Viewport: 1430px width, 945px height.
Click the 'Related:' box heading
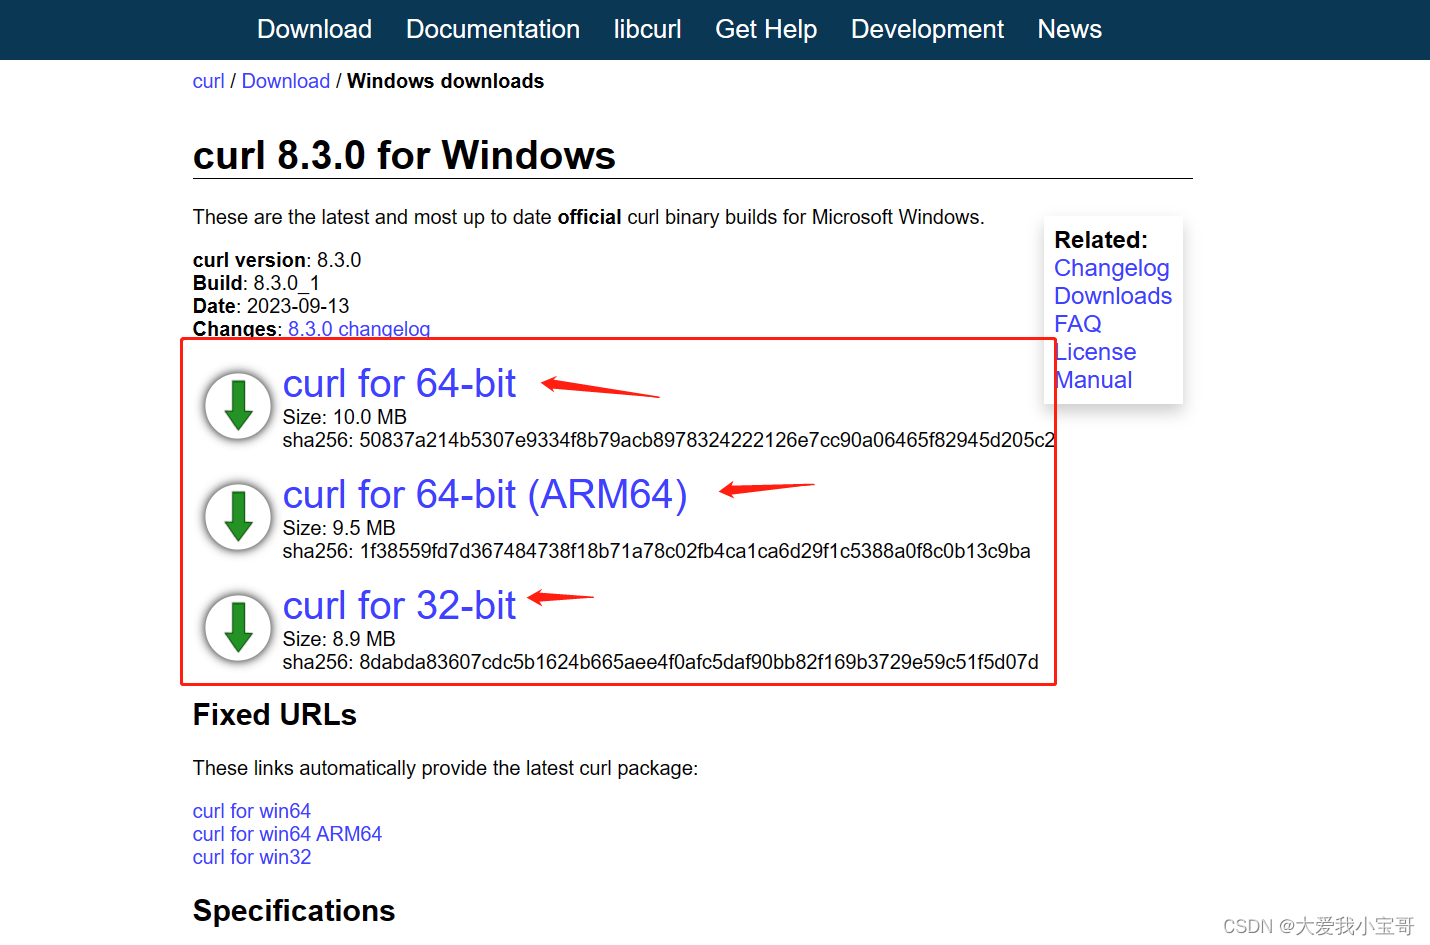pos(1101,240)
